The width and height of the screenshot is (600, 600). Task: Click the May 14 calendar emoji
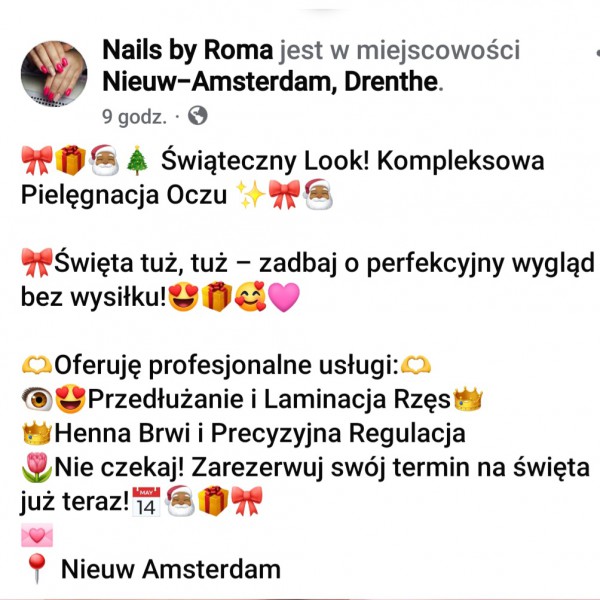pos(146,501)
